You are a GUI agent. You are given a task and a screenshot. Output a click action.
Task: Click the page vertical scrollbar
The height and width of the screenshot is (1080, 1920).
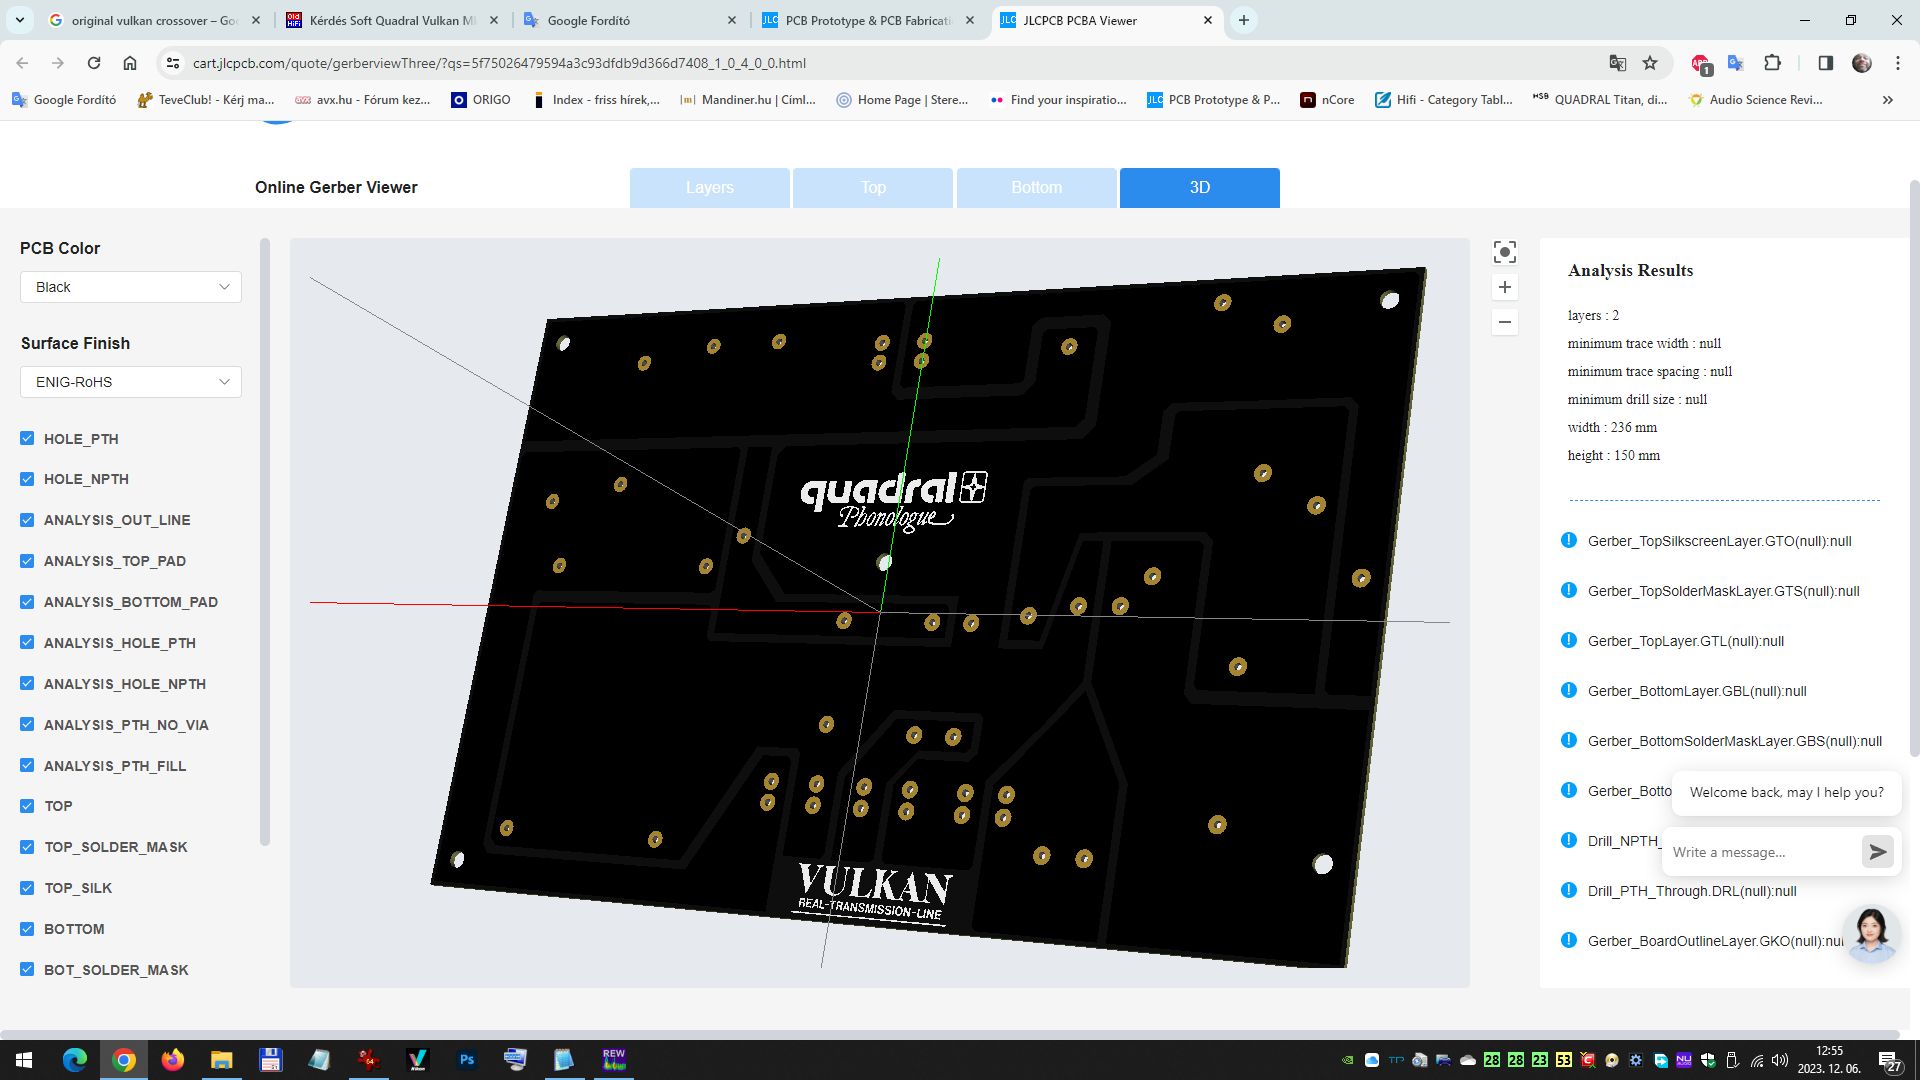click(1914, 468)
